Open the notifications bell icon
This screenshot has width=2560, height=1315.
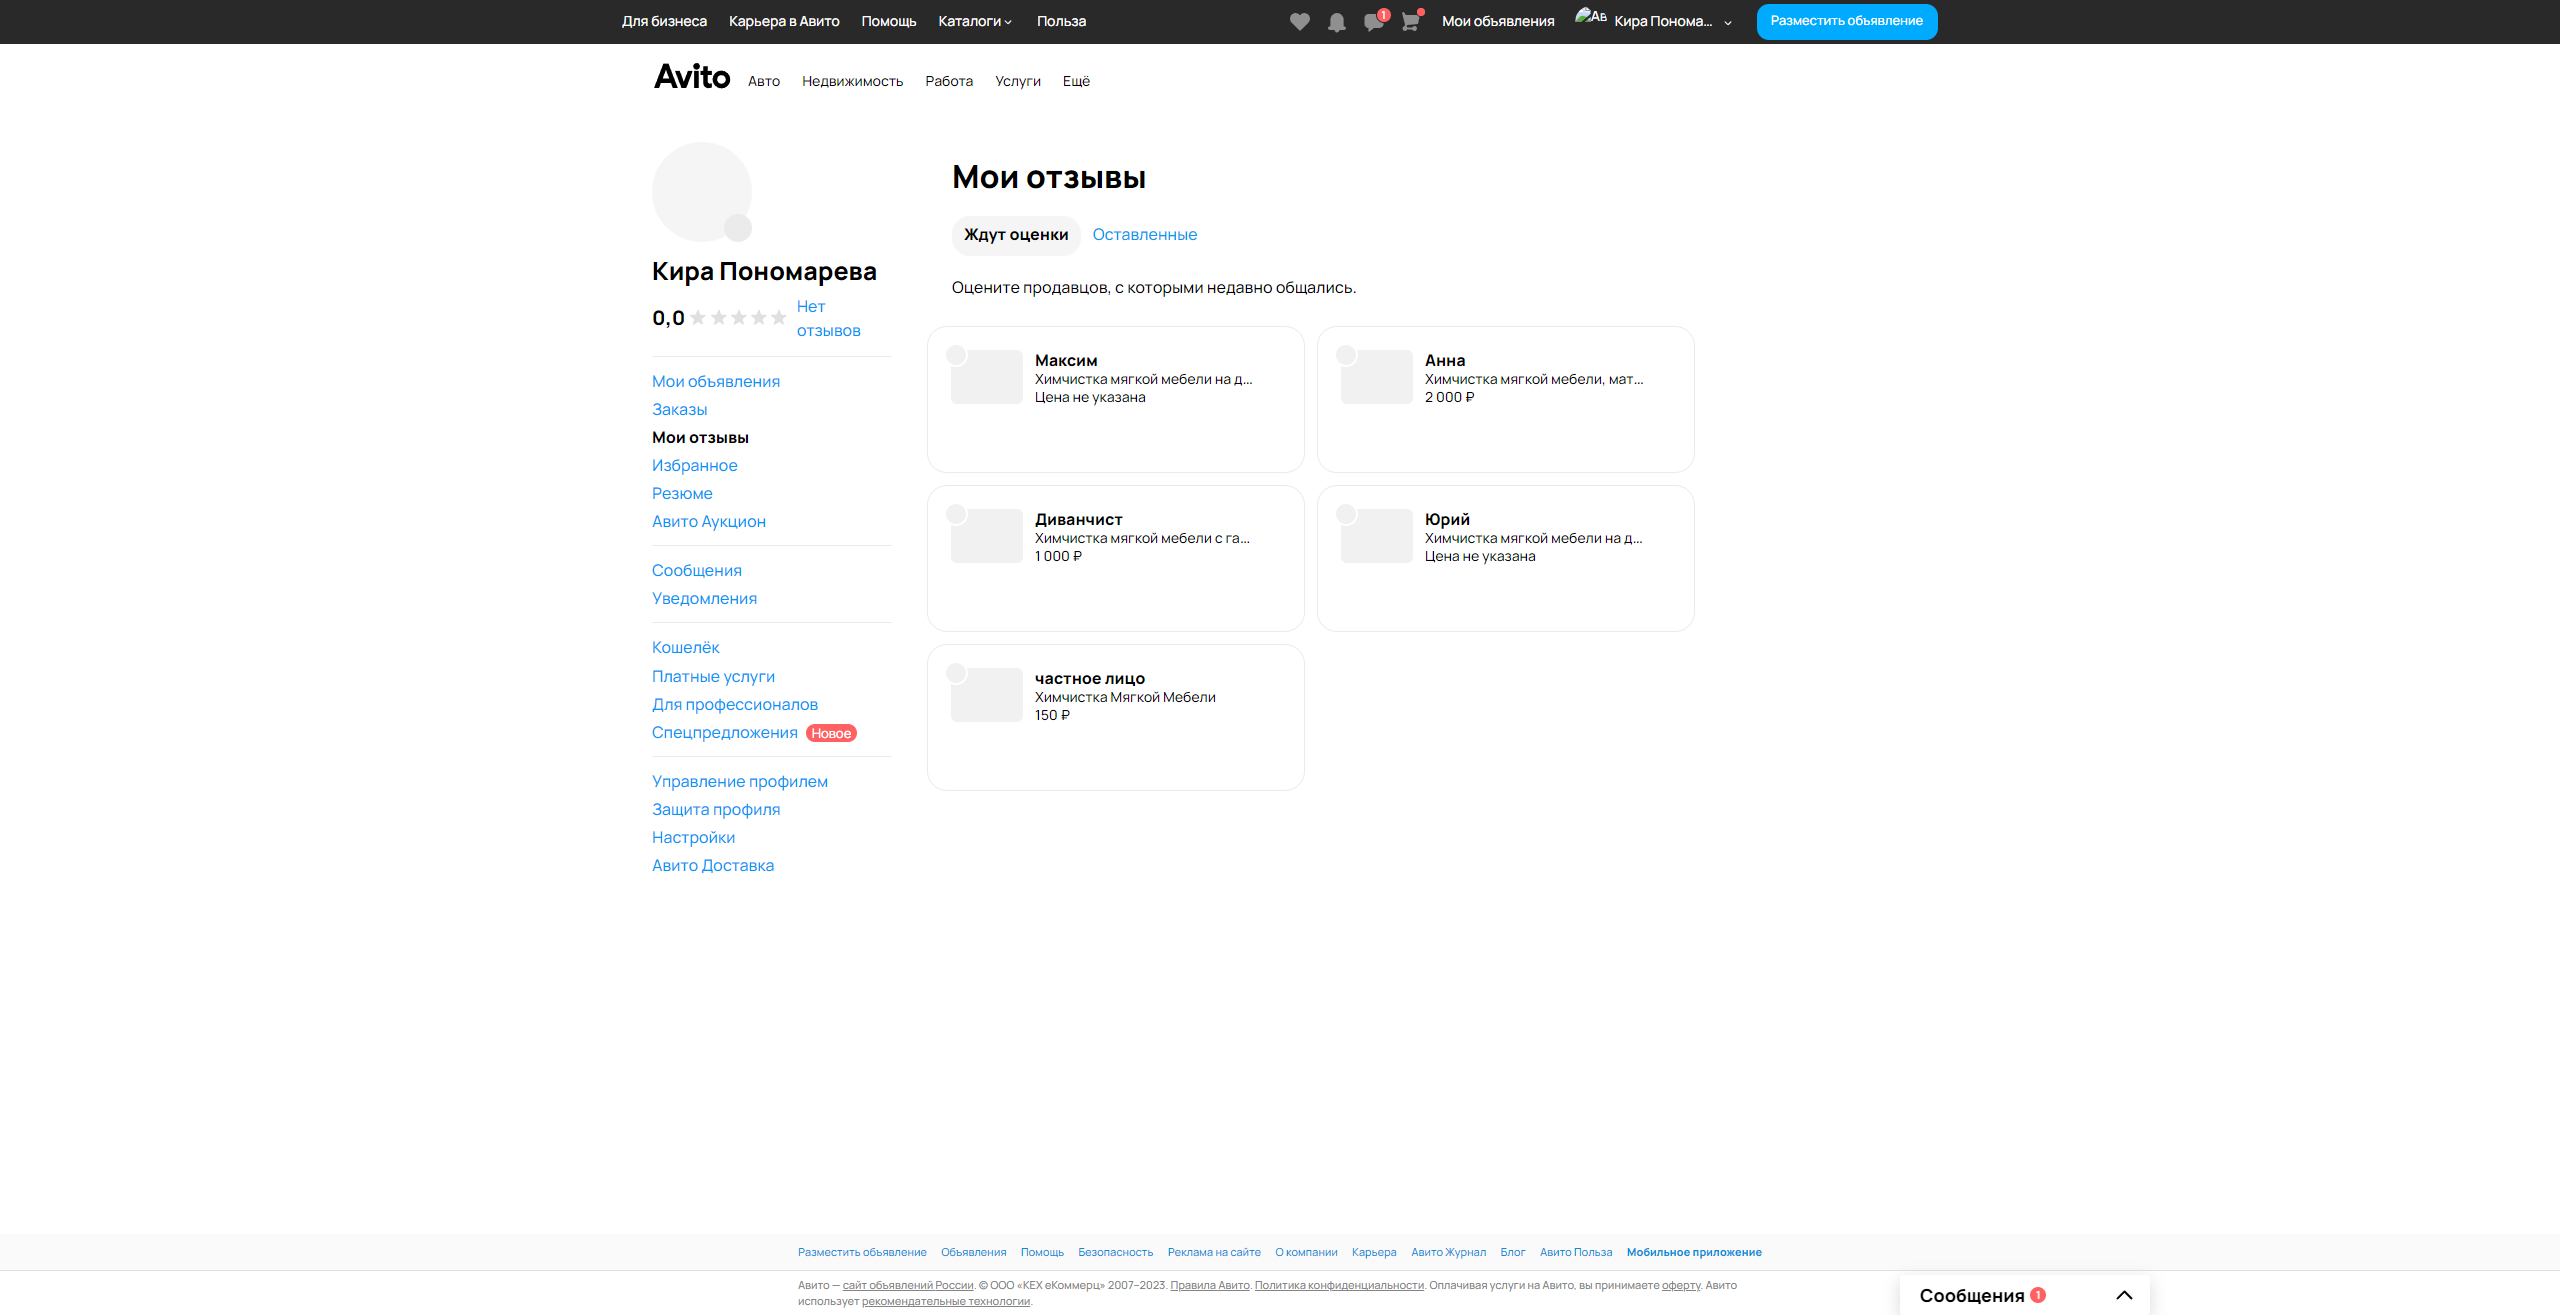tap(1336, 22)
